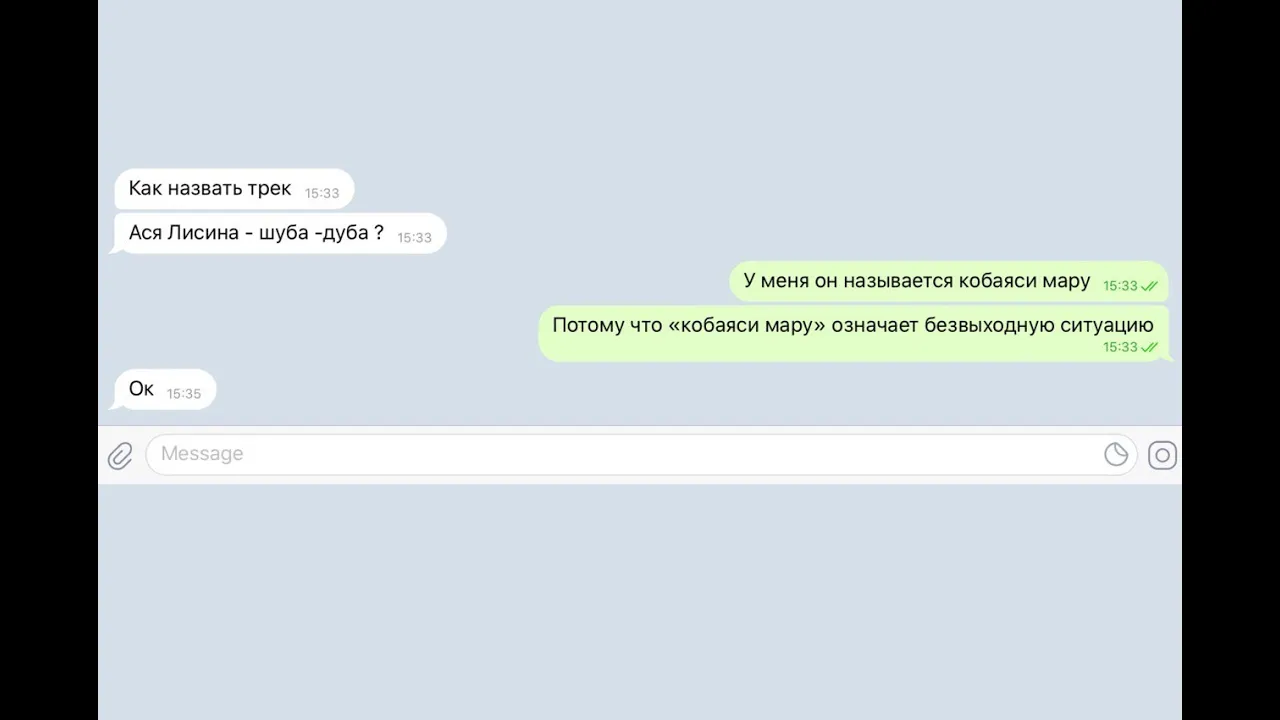This screenshot has height=720, width=1280.
Task: Click read checkmarks on 'кобаяси мару' message
Action: point(1150,286)
